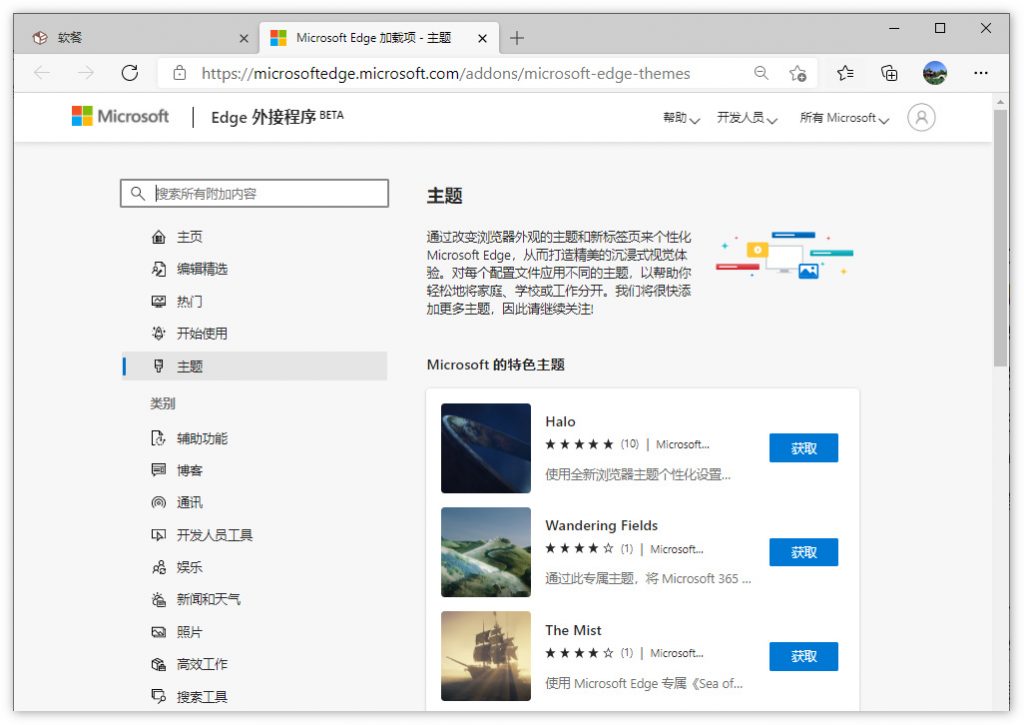Click 获取 button for The Mist theme
The image size is (1024, 725).
(803, 657)
